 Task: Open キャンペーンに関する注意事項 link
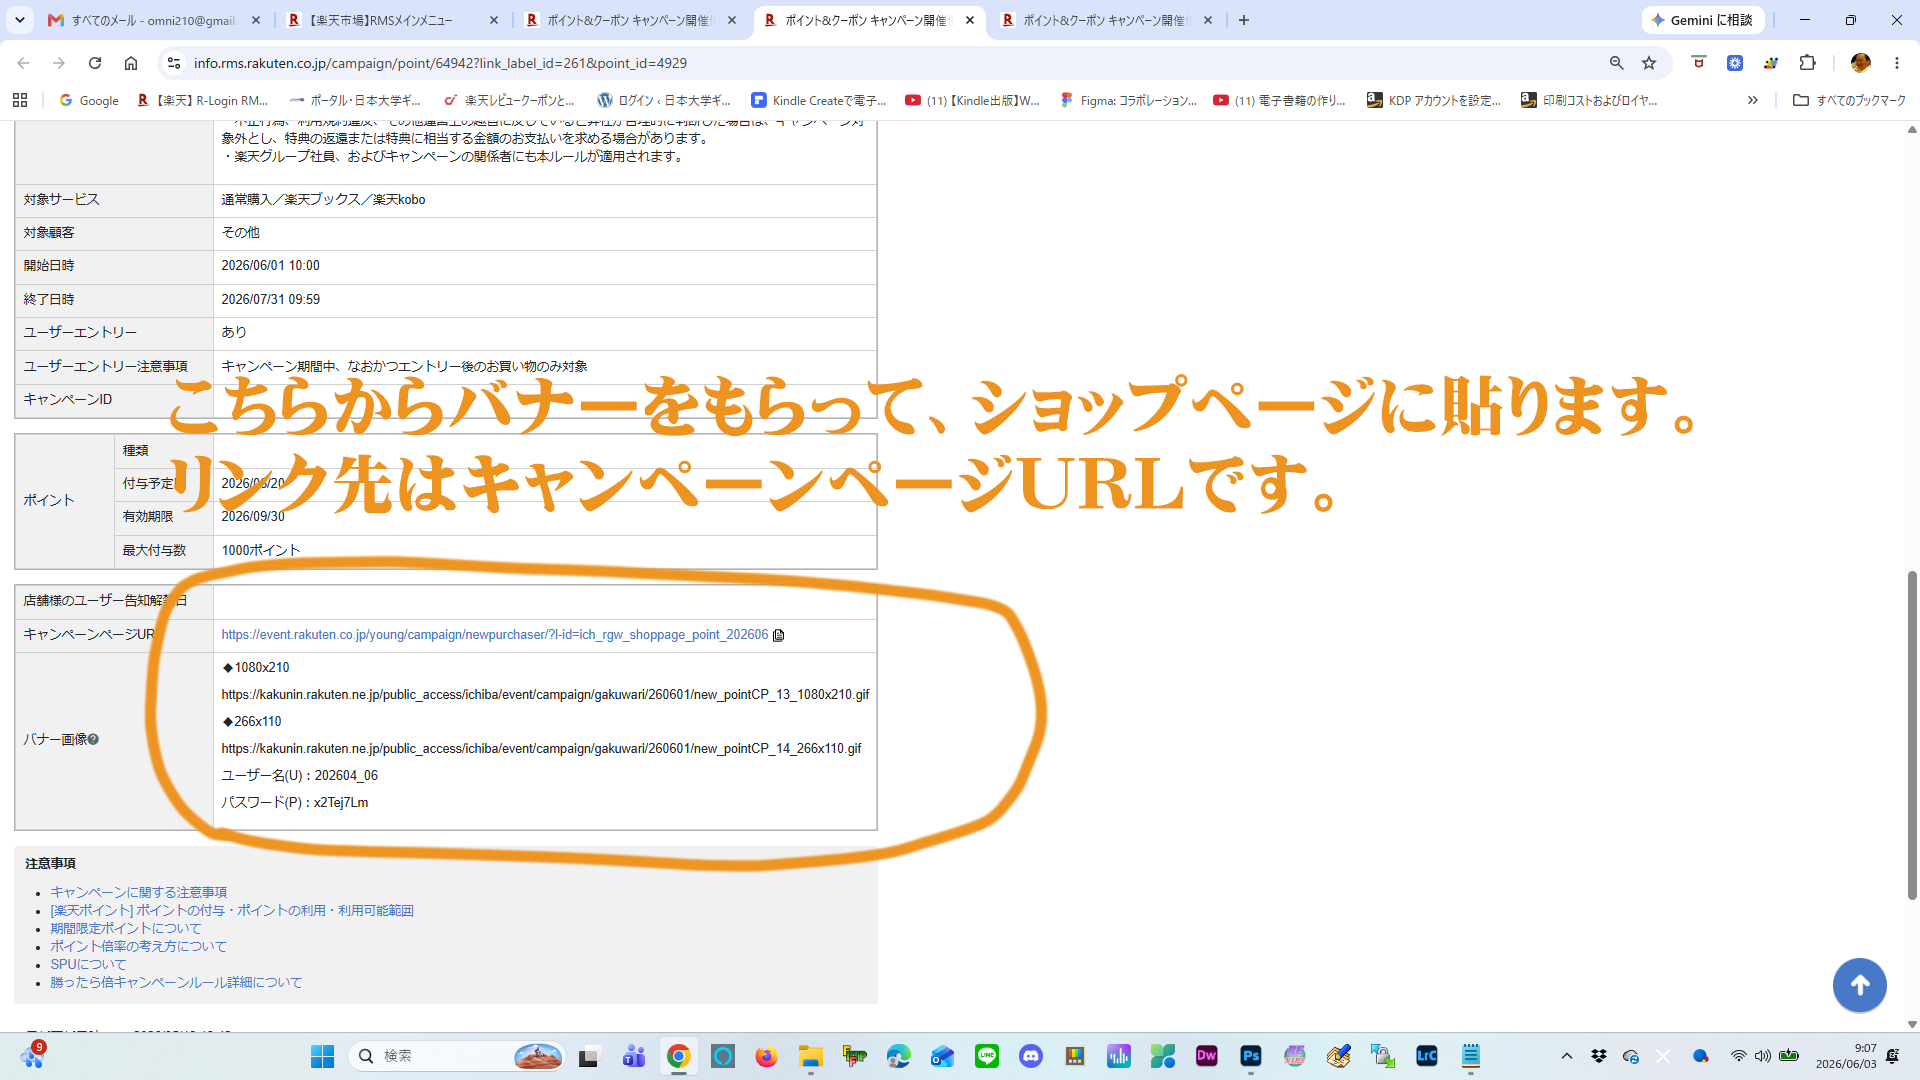click(139, 892)
